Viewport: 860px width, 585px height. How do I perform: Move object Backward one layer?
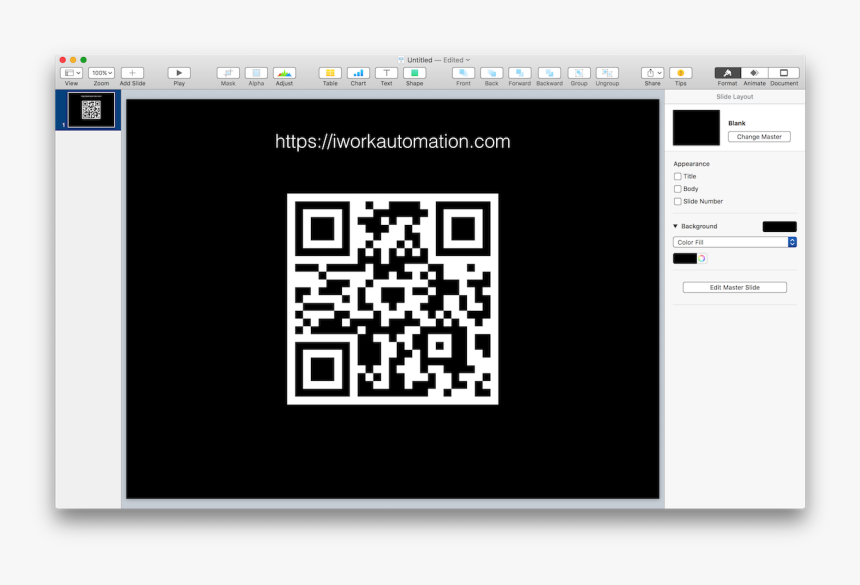point(549,73)
